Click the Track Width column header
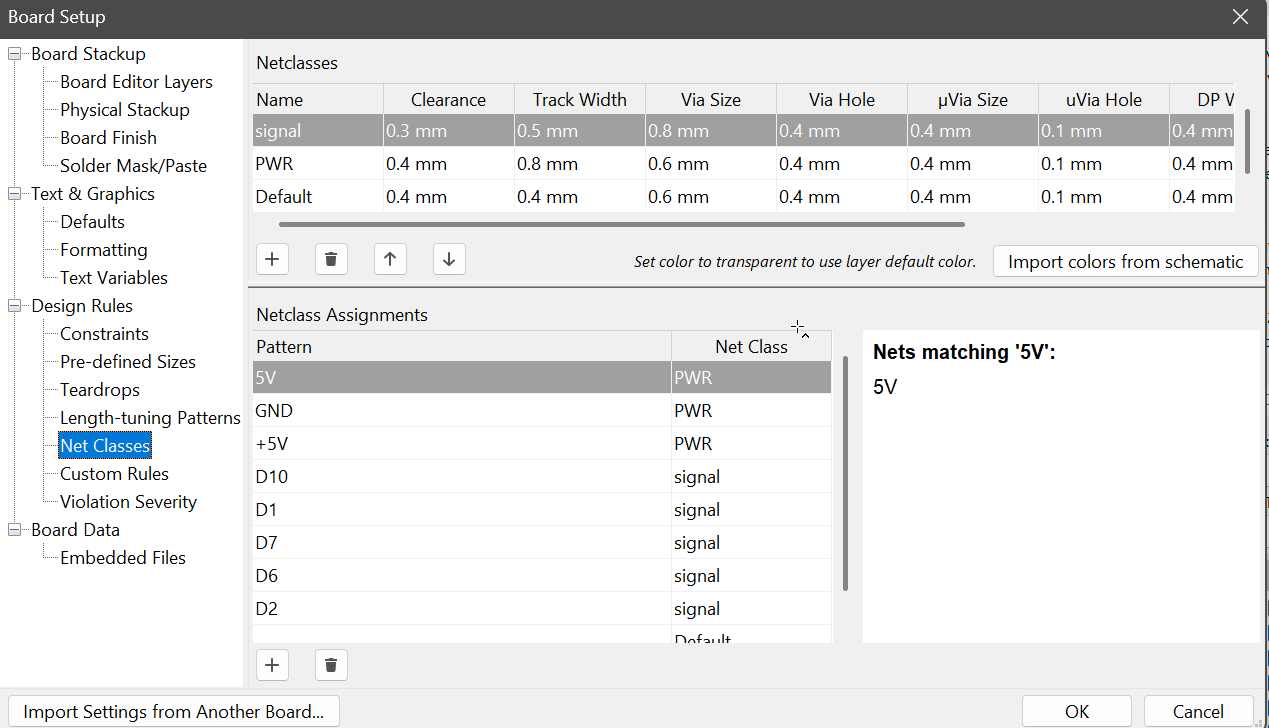Viewport: 1269px width, 728px height. click(x=579, y=100)
